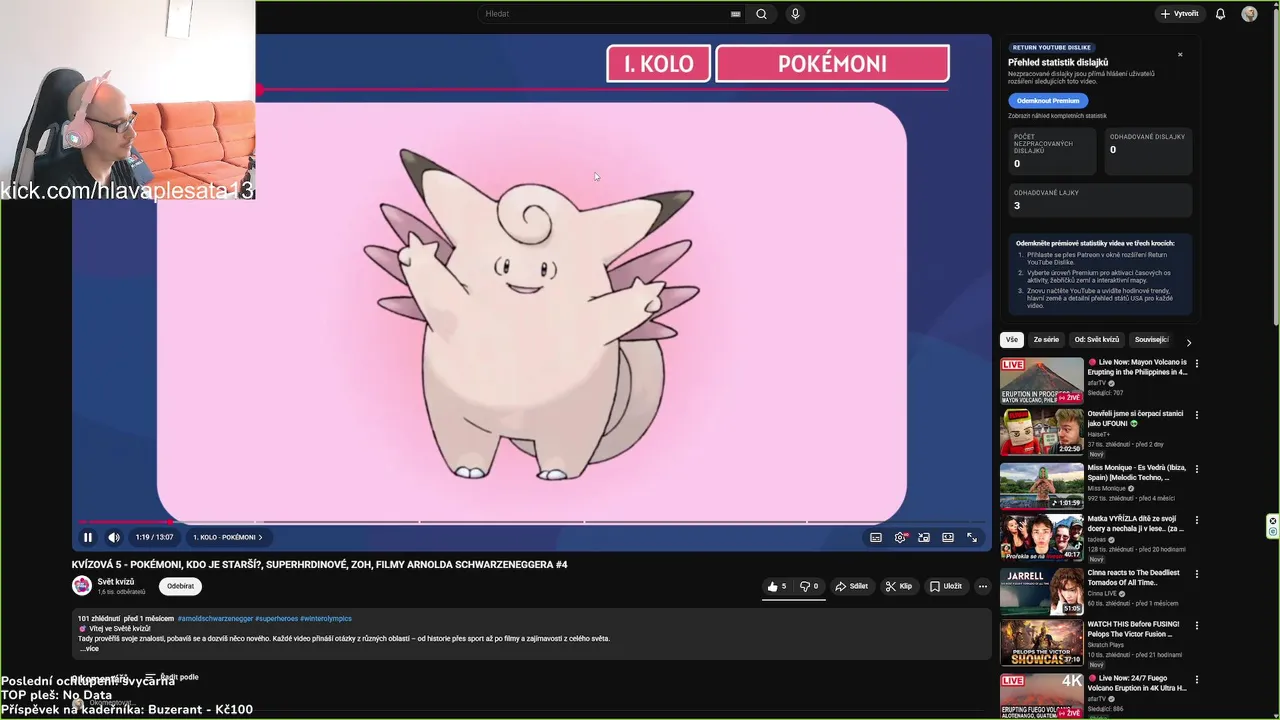This screenshot has height=720, width=1280.
Task: Open Miss Monique Es Vedrà thumbnail
Action: click(1042, 486)
